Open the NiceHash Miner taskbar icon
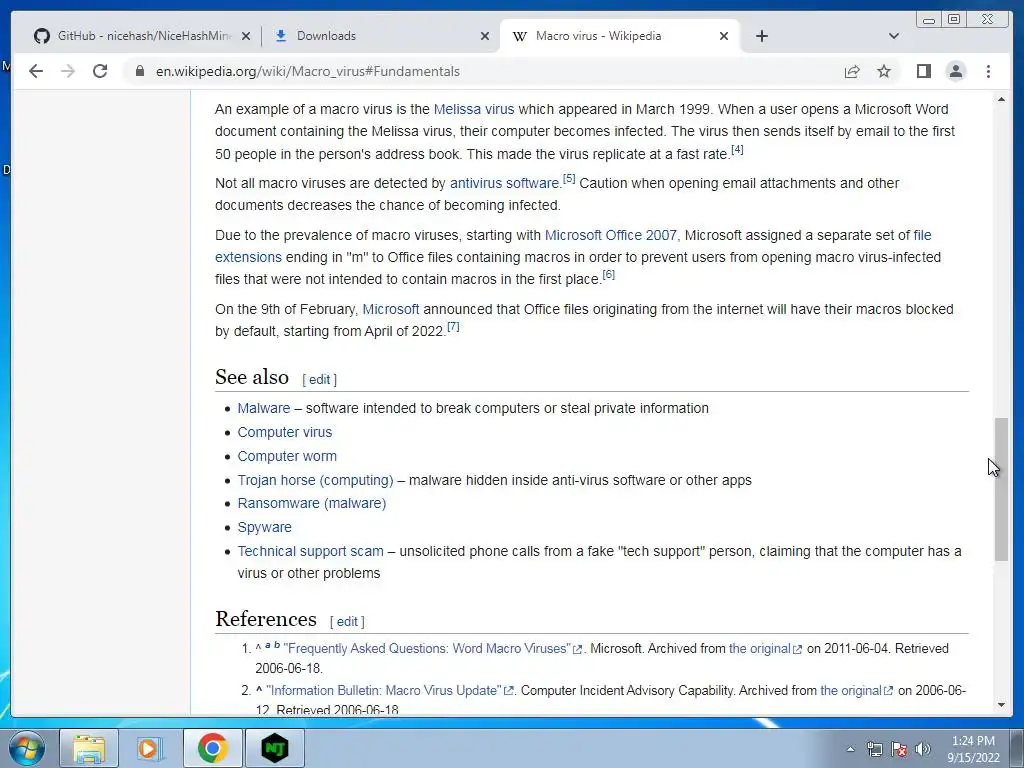The width and height of the screenshot is (1024, 768). pyautogui.click(x=274, y=748)
